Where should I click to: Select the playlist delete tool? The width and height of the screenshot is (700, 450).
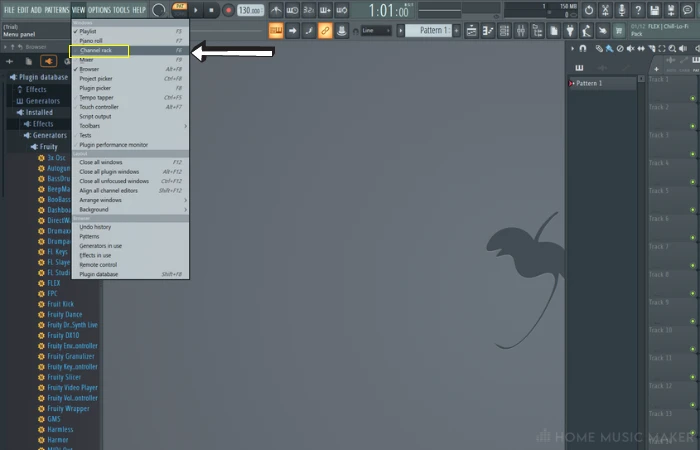620,49
